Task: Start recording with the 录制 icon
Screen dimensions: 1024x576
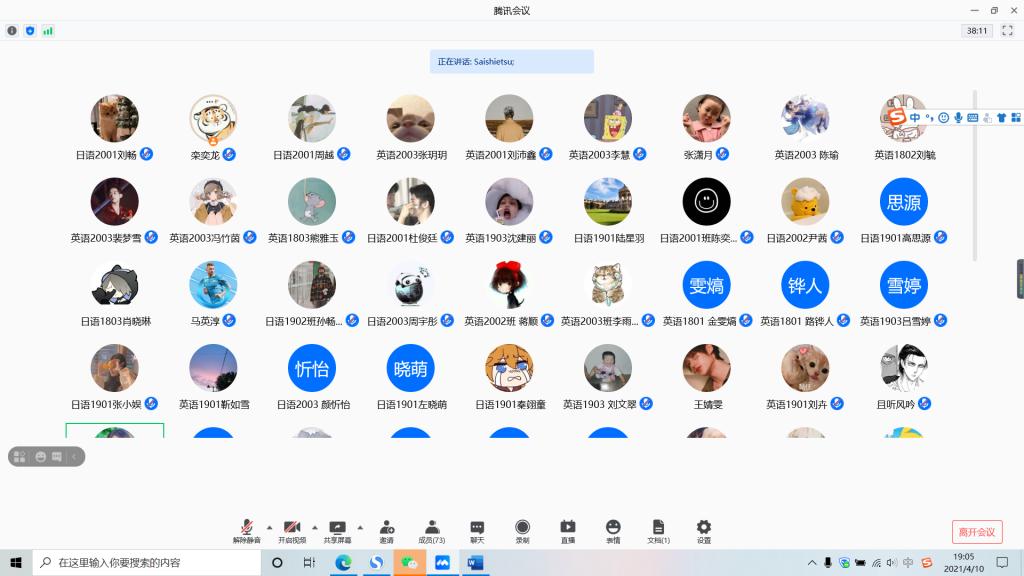Action: click(522, 531)
